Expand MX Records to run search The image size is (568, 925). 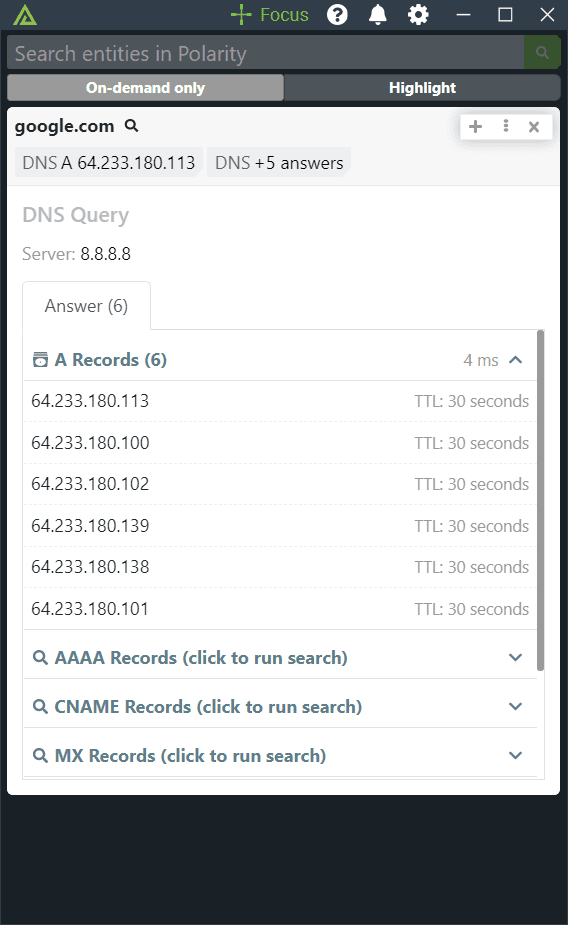point(280,755)
